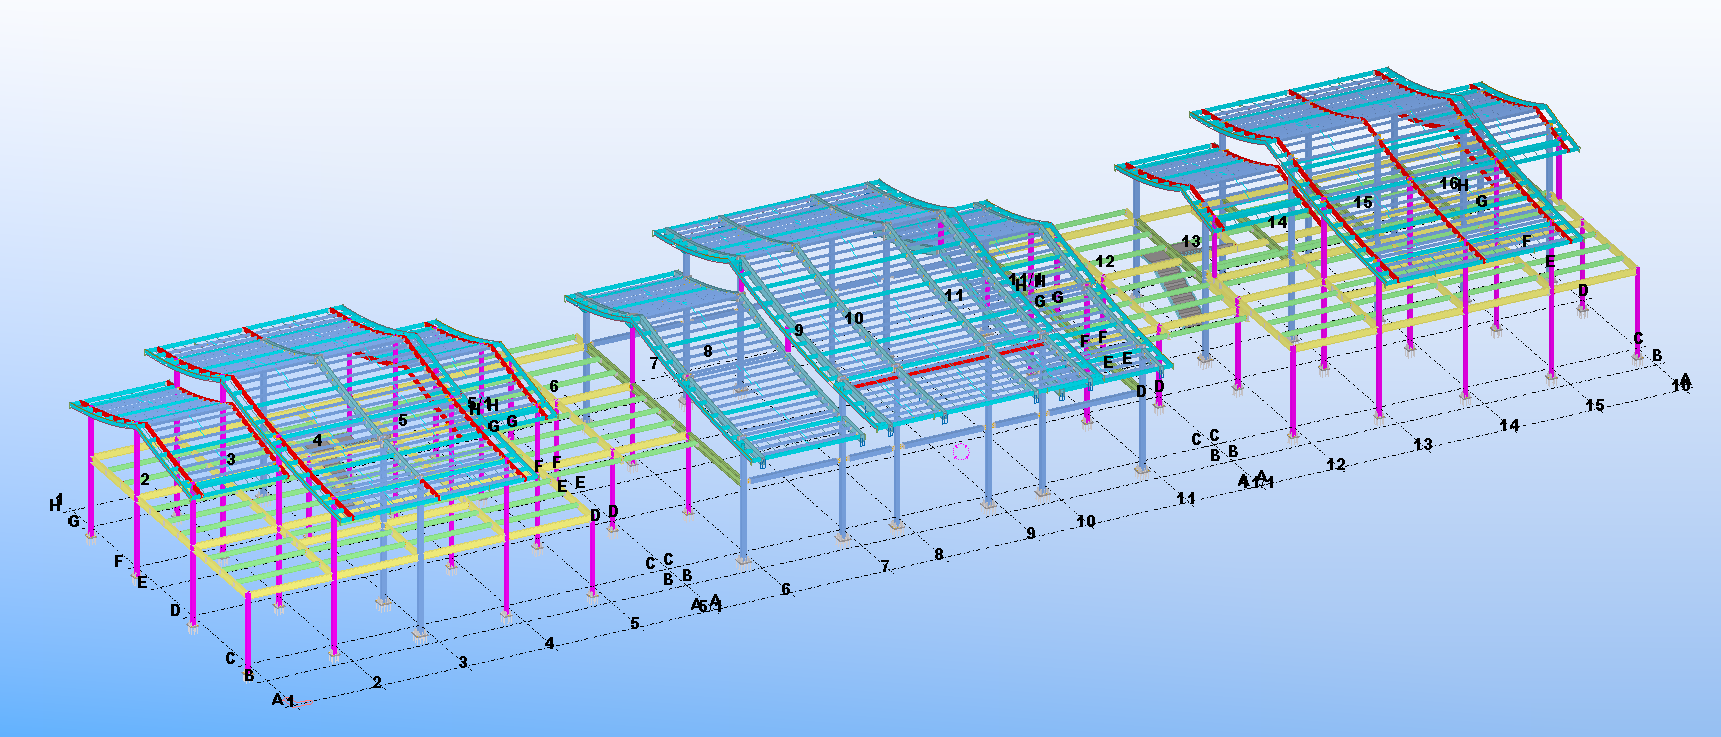The width and height of the screenshot is (1721, 737).
Task: Click roof-level grid label 3 on the left building
Action: click(x=231, y=459)
